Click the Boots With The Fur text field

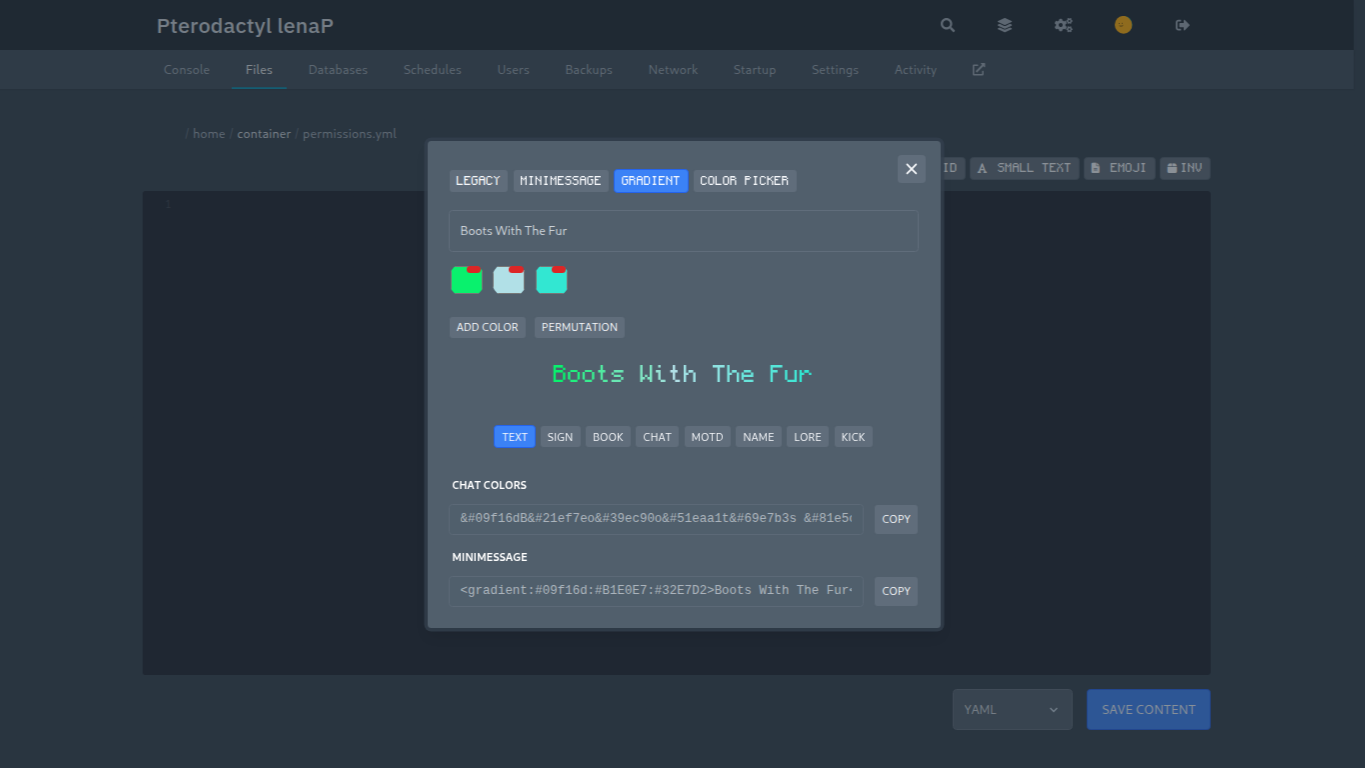tap(683, 231)
